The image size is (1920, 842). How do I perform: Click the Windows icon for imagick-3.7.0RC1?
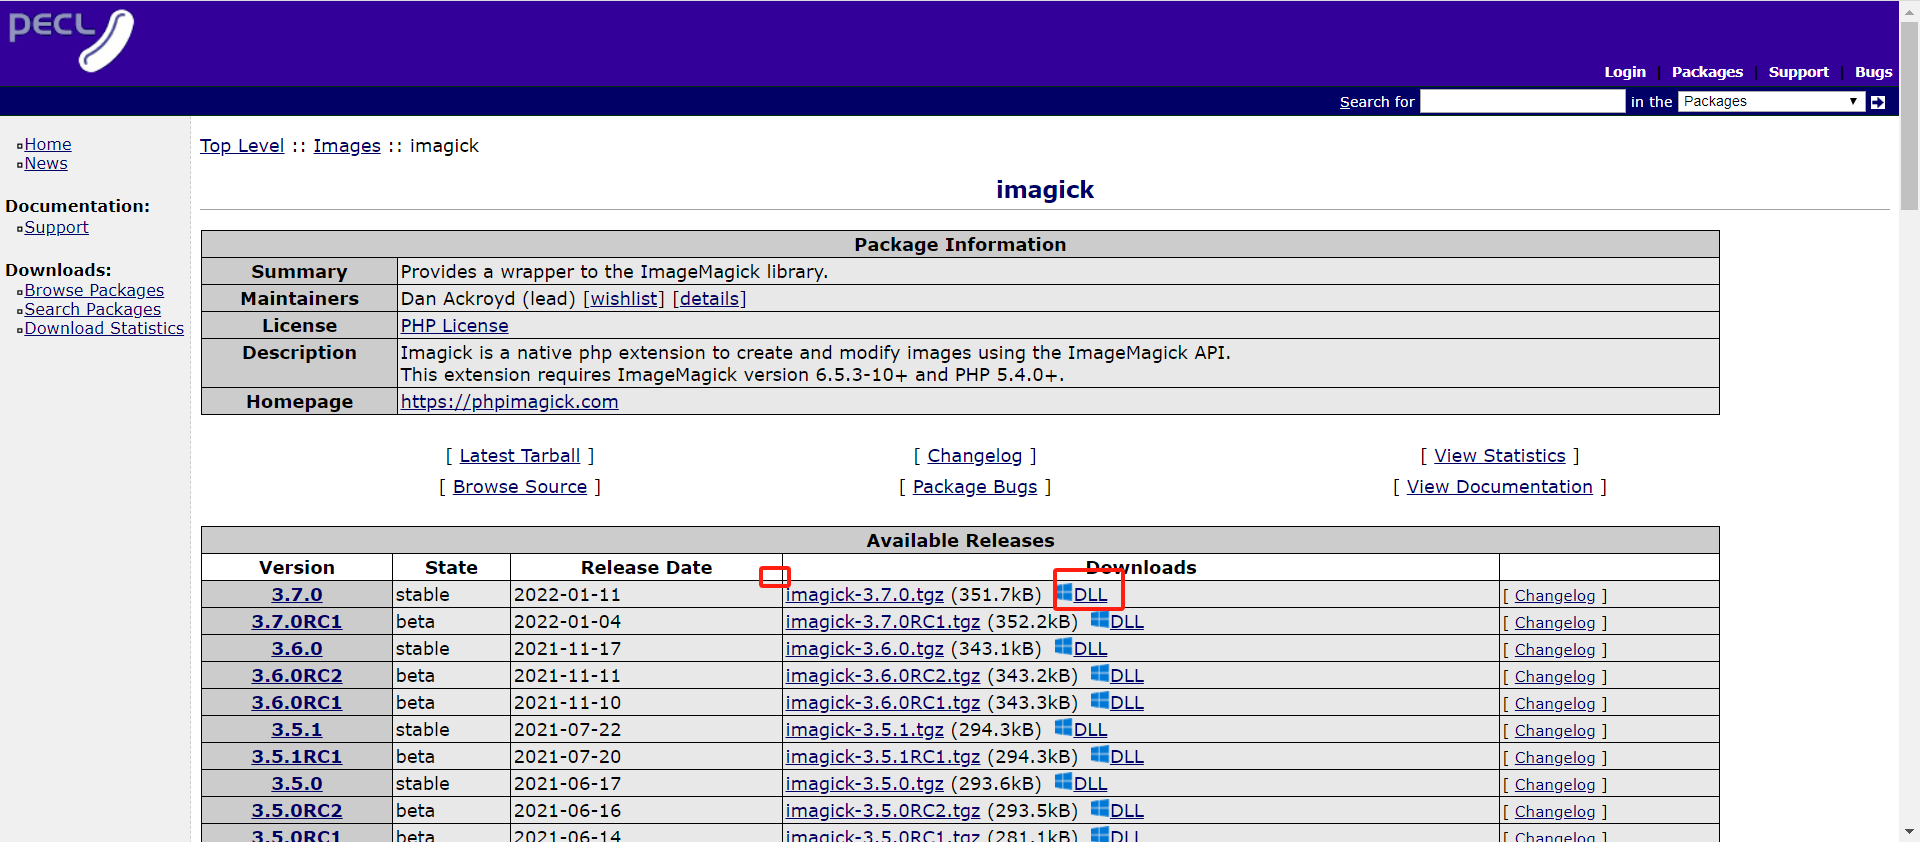(1100, 620)
